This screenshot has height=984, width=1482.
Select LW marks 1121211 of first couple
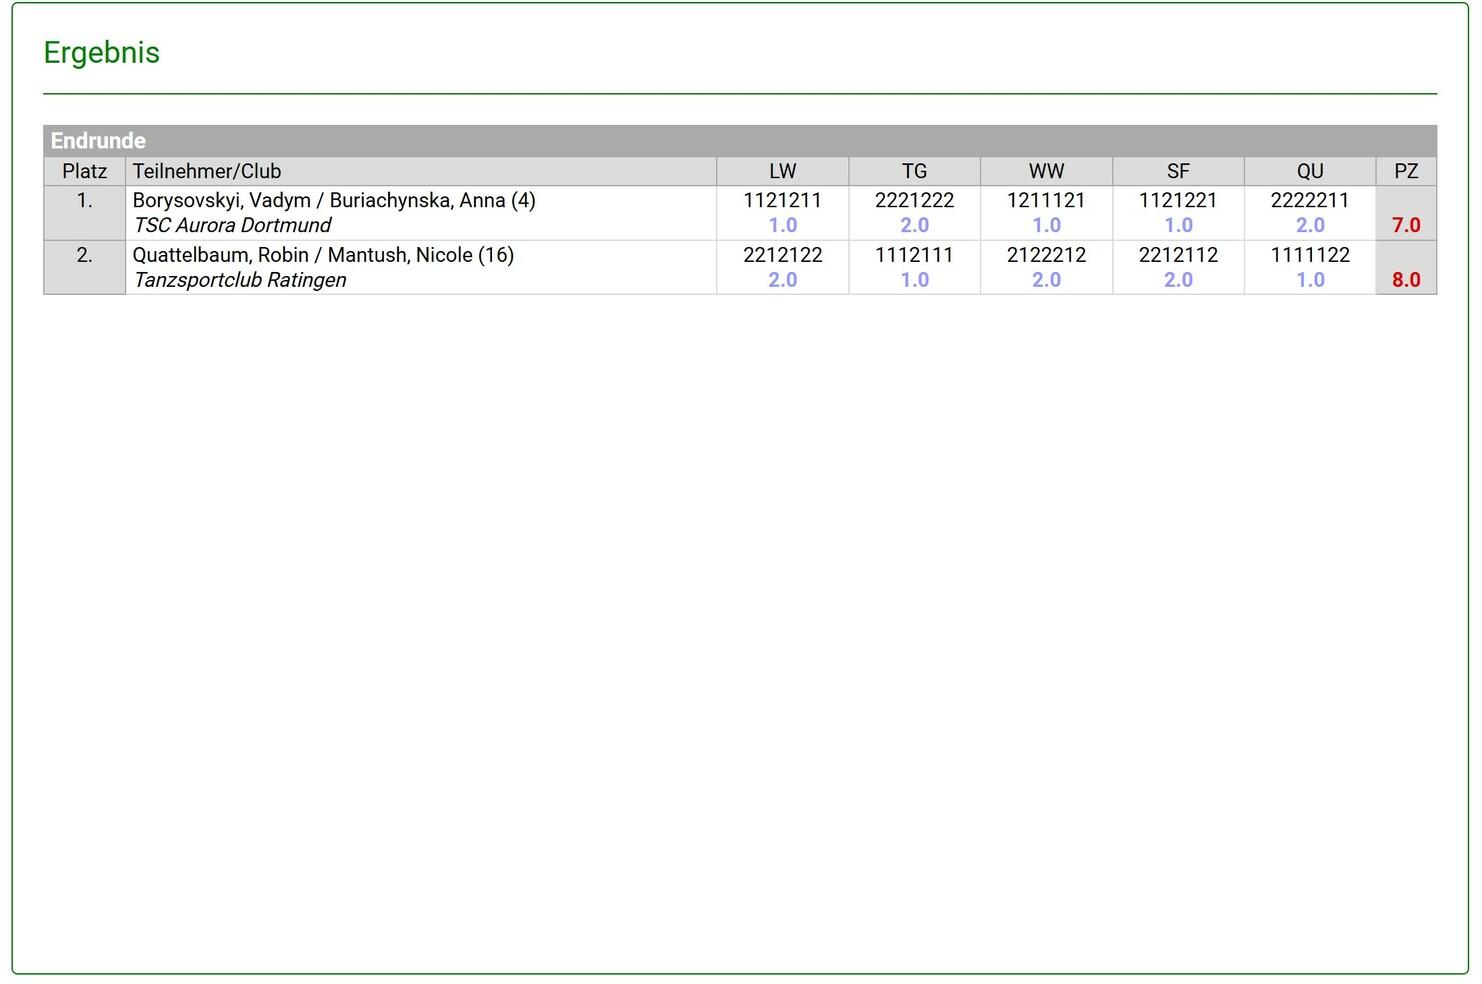point(782,200)
